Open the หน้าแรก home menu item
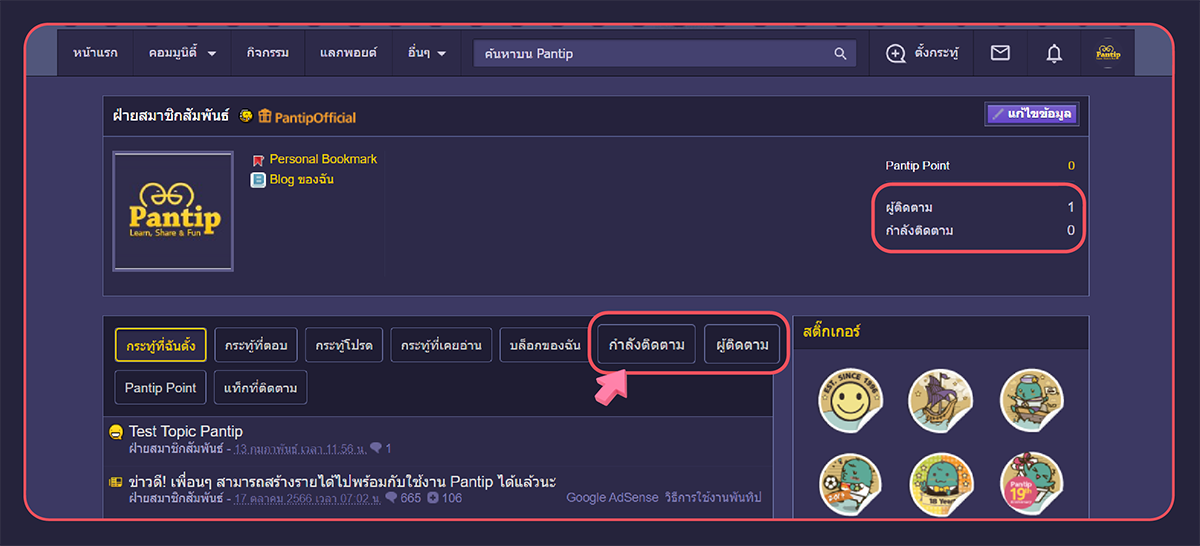 tap(96, 53)
